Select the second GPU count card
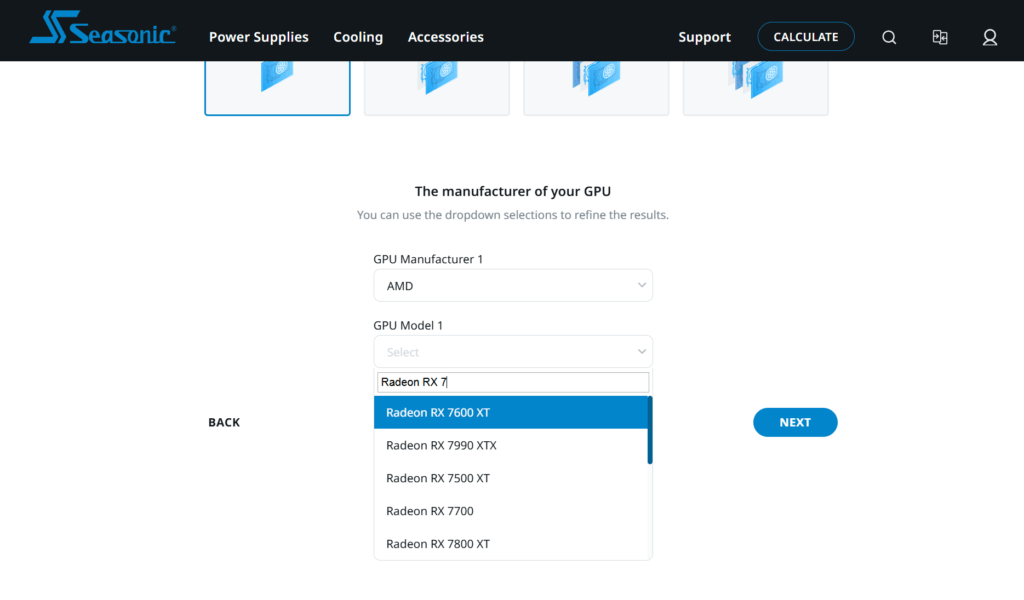The image size is (1024, 600). (437, 87)
